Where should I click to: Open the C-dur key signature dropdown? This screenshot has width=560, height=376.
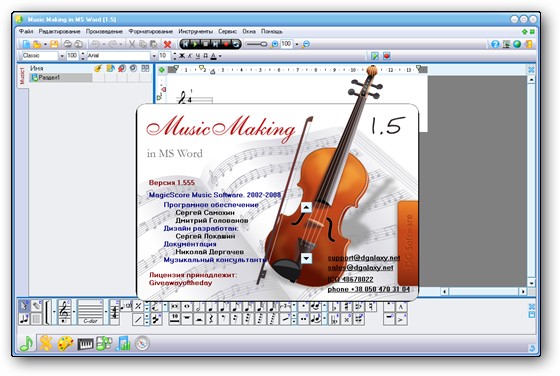pyautogui.click(x=106, y=312)
